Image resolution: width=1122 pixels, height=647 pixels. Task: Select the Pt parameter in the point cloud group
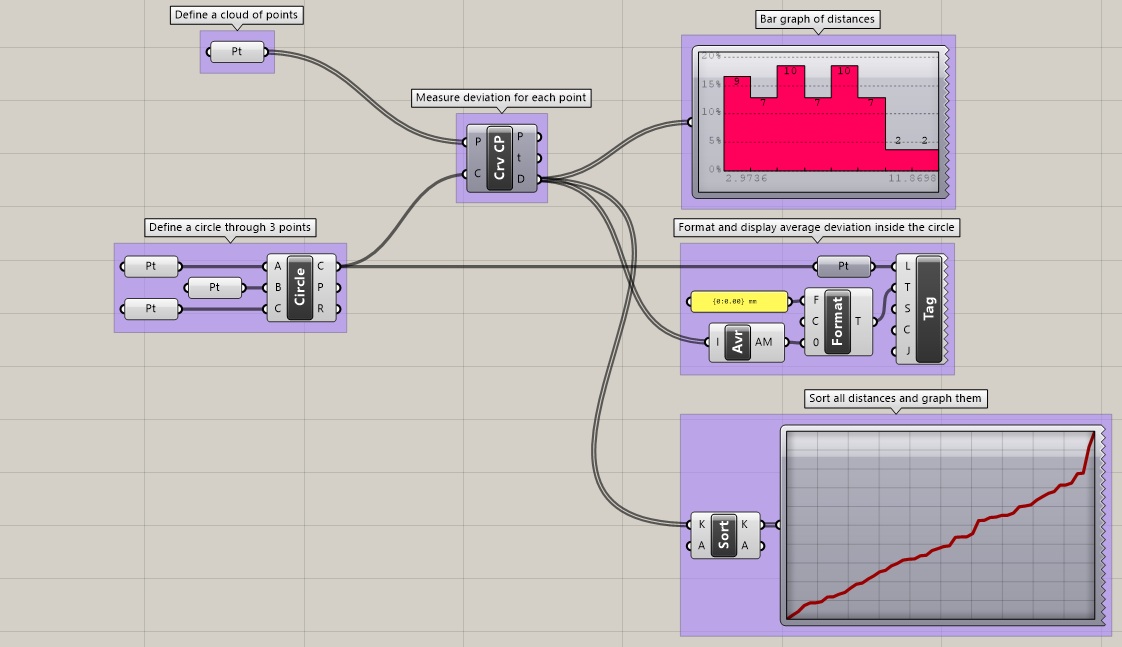[237, 52]
